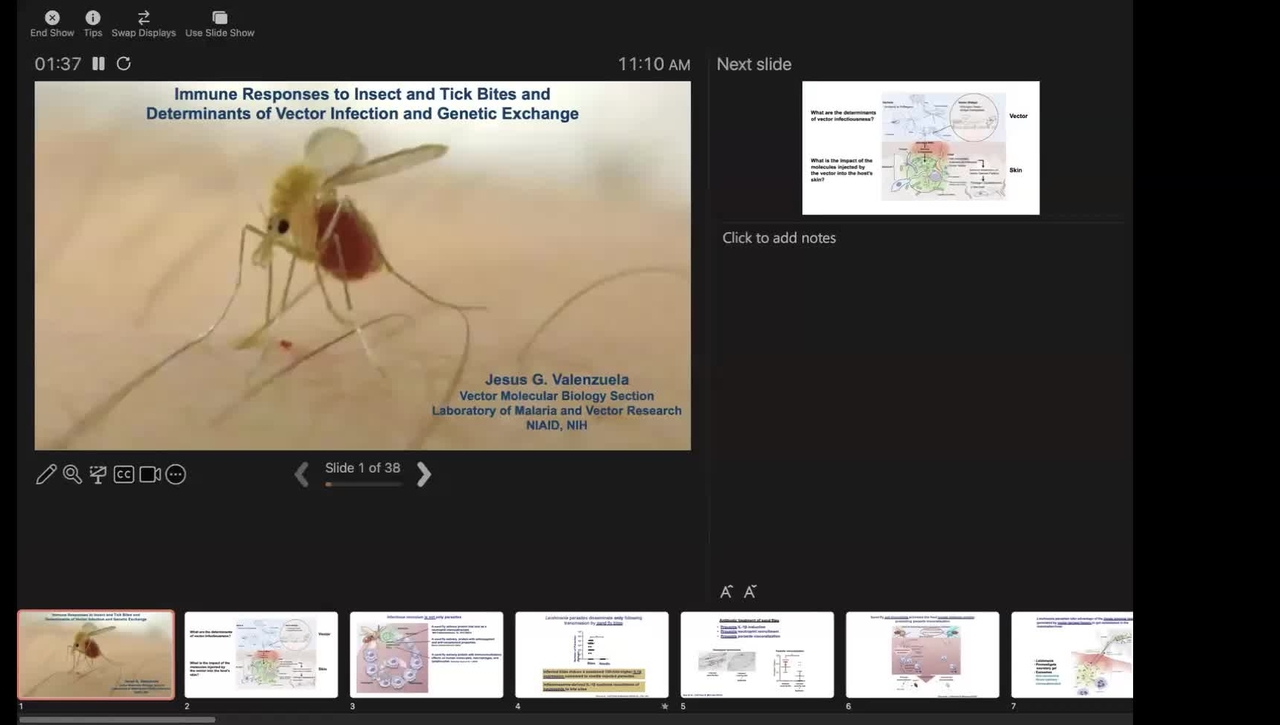The image size is (1280, 725).
Task: Click the filmstrip horizontal scrollbar
Action: pyautogui.click(x=116, y=719)
